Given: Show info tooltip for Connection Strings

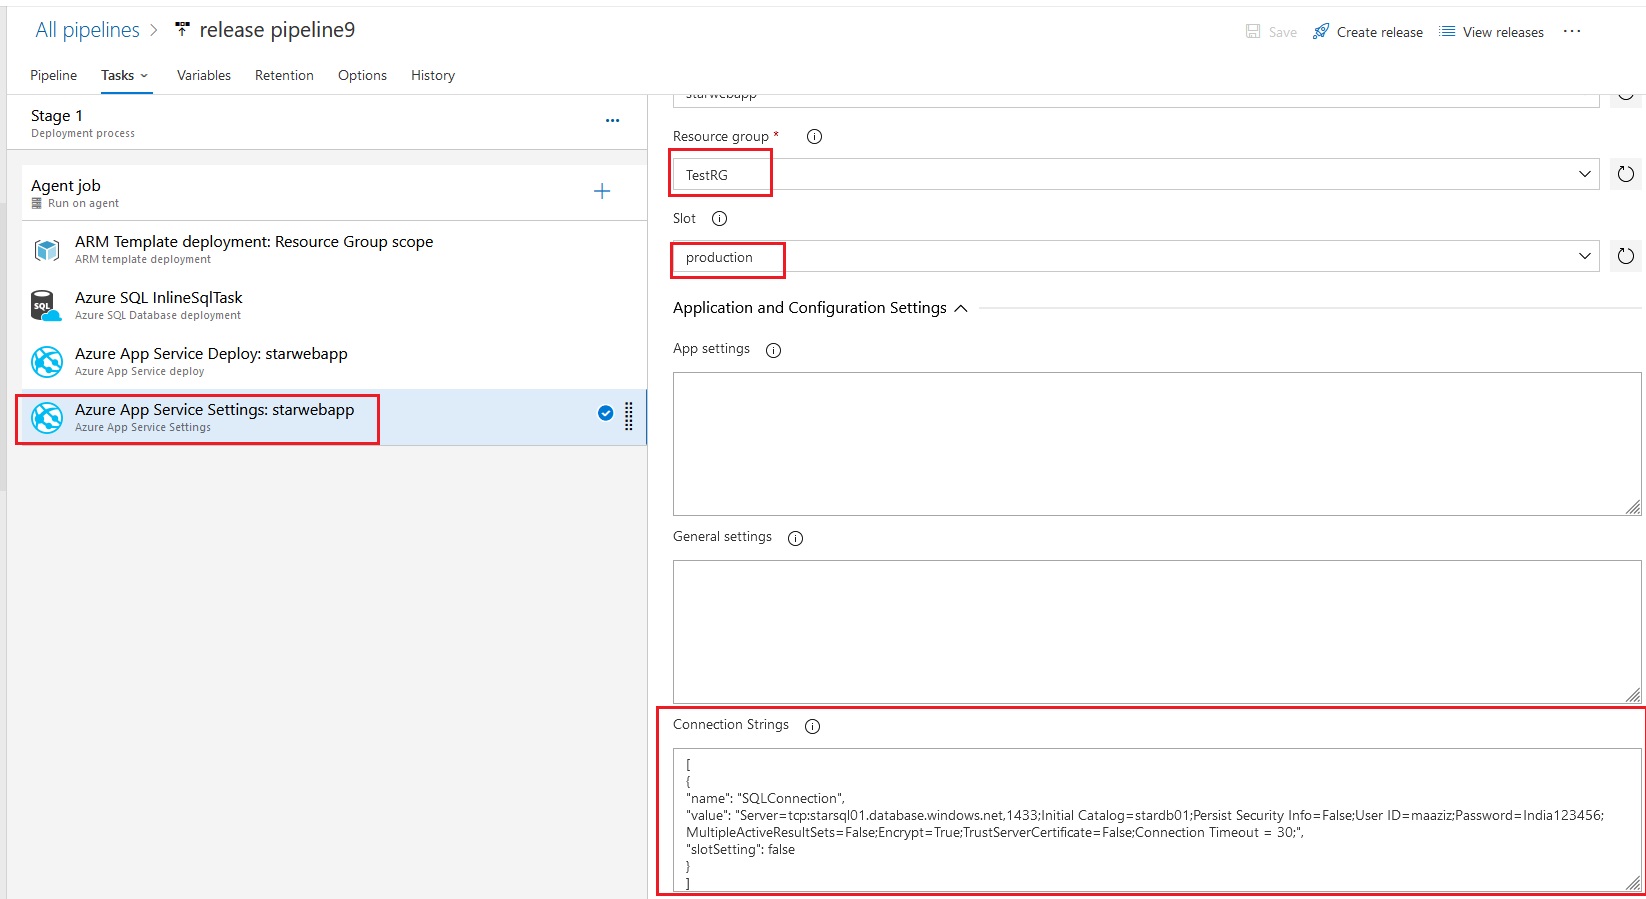Looking at the screenshot, I should [812, 726].
